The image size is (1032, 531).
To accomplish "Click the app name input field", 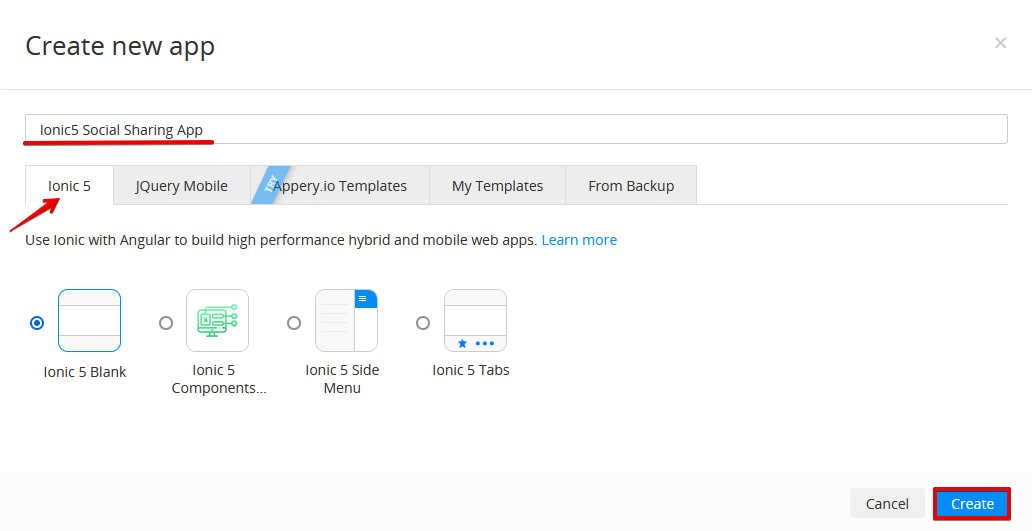I will coord(517,129).
